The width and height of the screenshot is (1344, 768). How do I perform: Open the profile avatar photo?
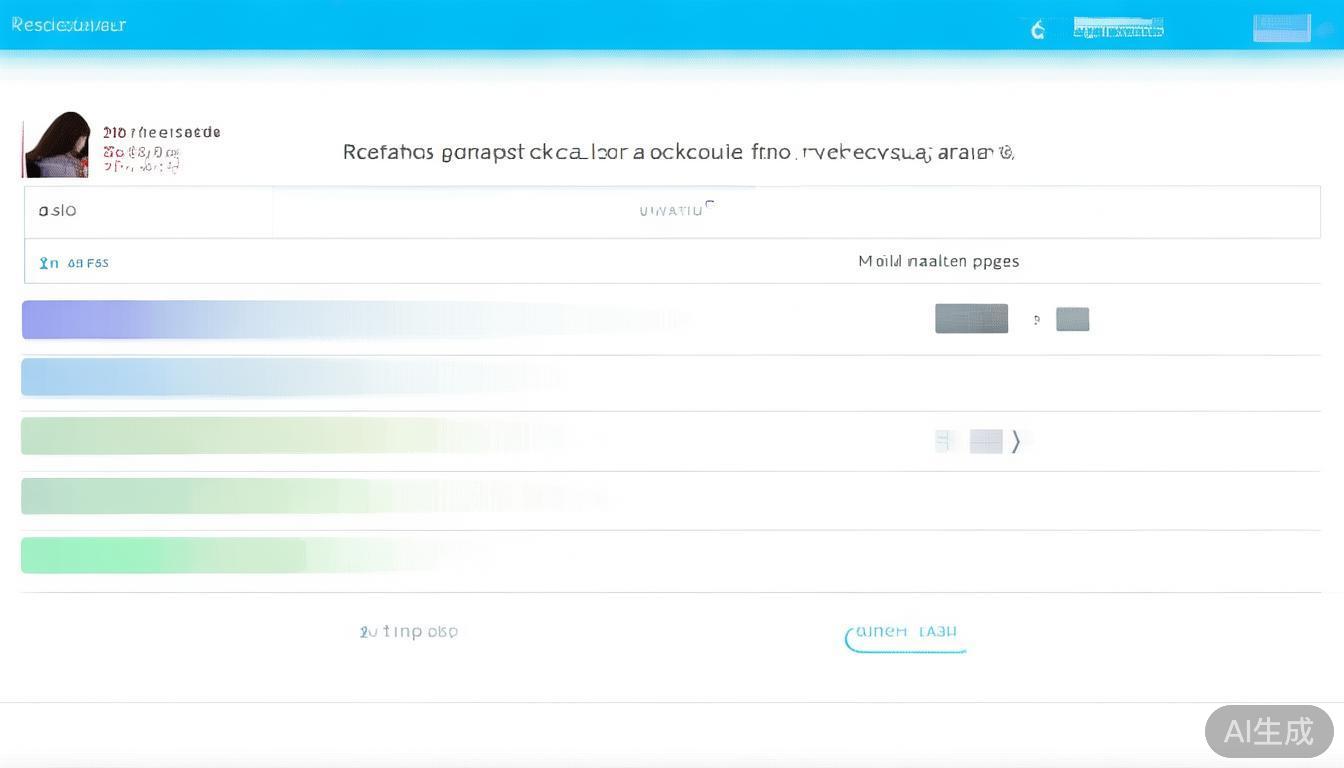click(57, 146)
